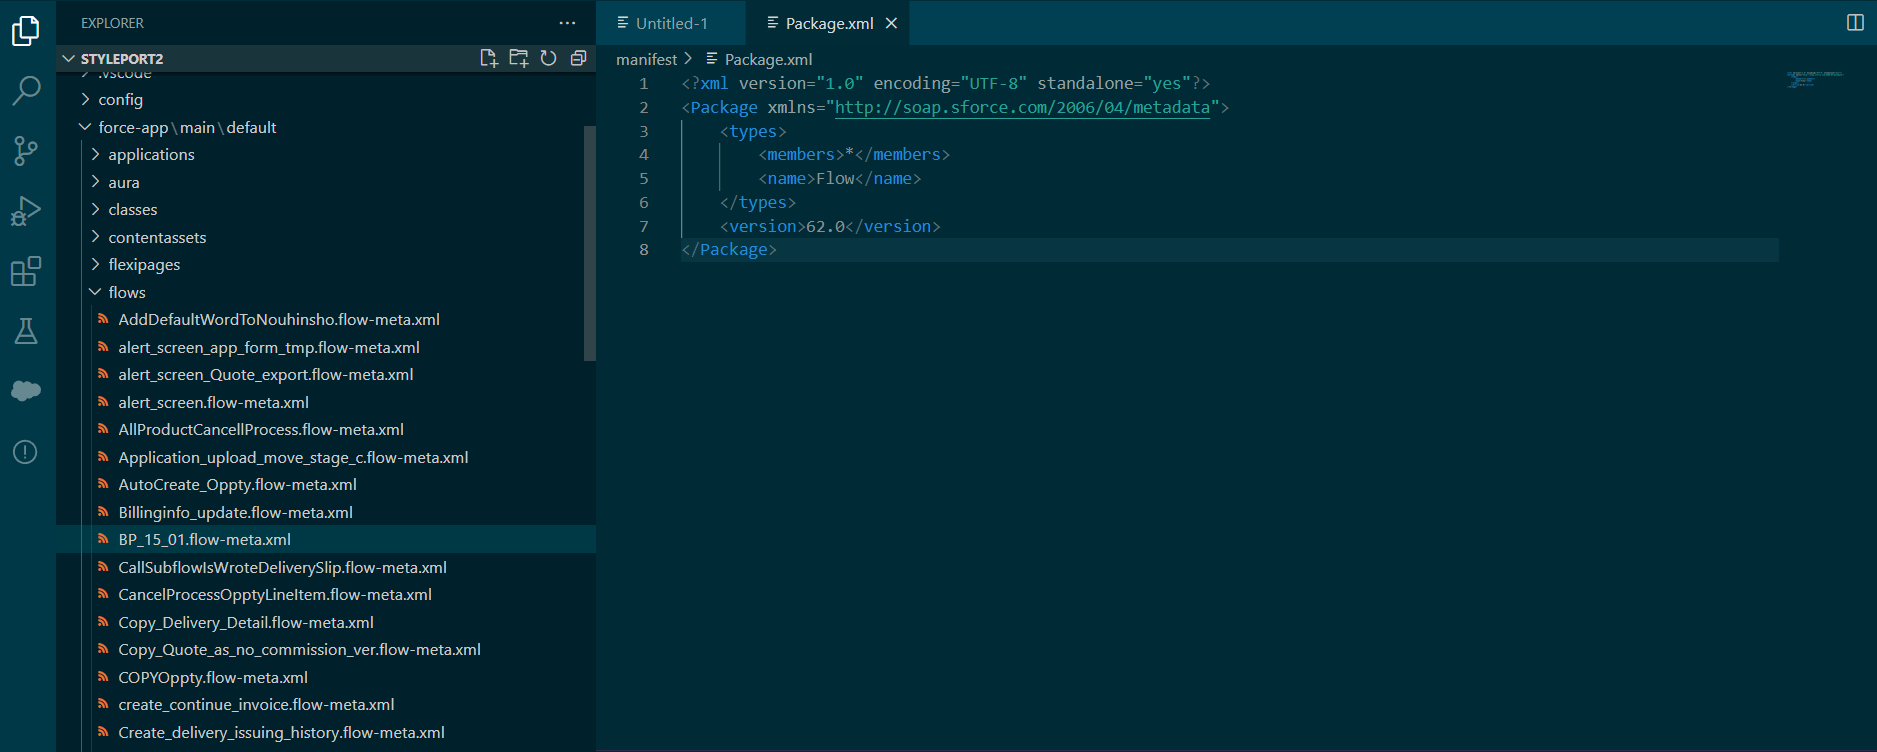Image resolution: width=1877 pixels, height=752 pixels.
Task: Open alert_screen.flow-meta.xml file
Action: pos(326,402)
